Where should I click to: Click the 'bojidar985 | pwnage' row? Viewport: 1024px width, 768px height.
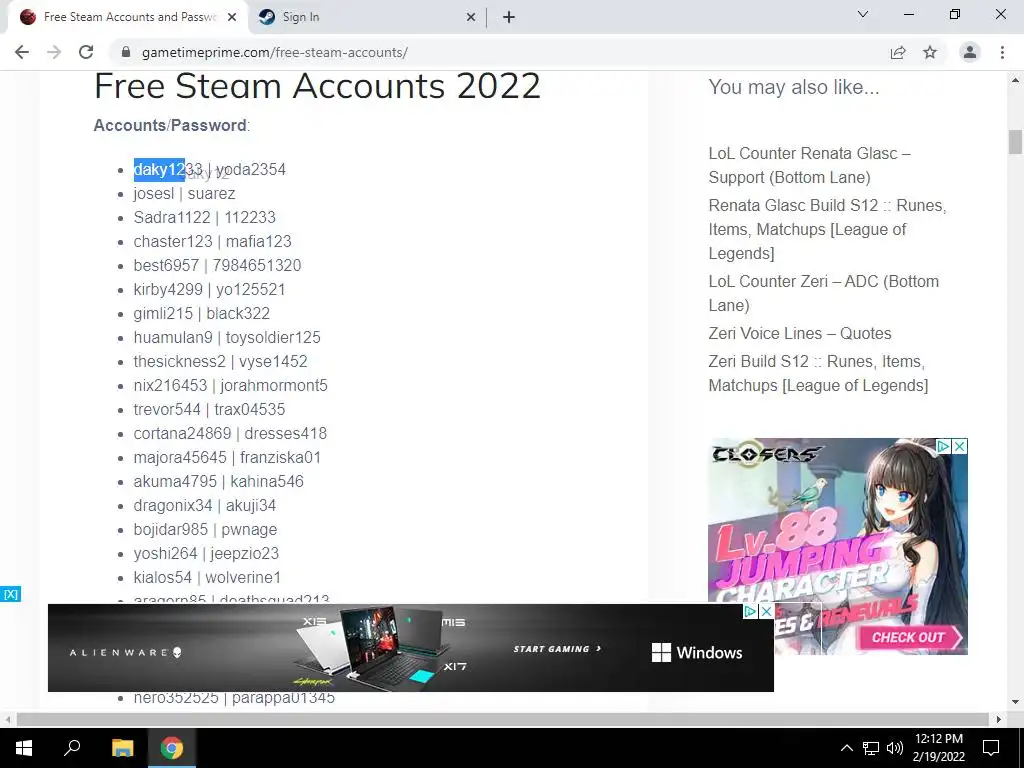coord(205,530)
